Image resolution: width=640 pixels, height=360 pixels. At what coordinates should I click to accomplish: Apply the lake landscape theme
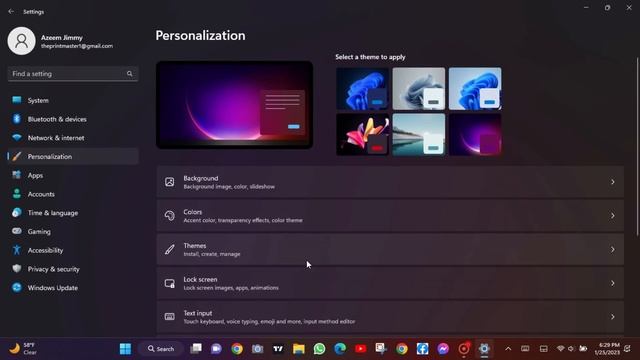(419, 134)
